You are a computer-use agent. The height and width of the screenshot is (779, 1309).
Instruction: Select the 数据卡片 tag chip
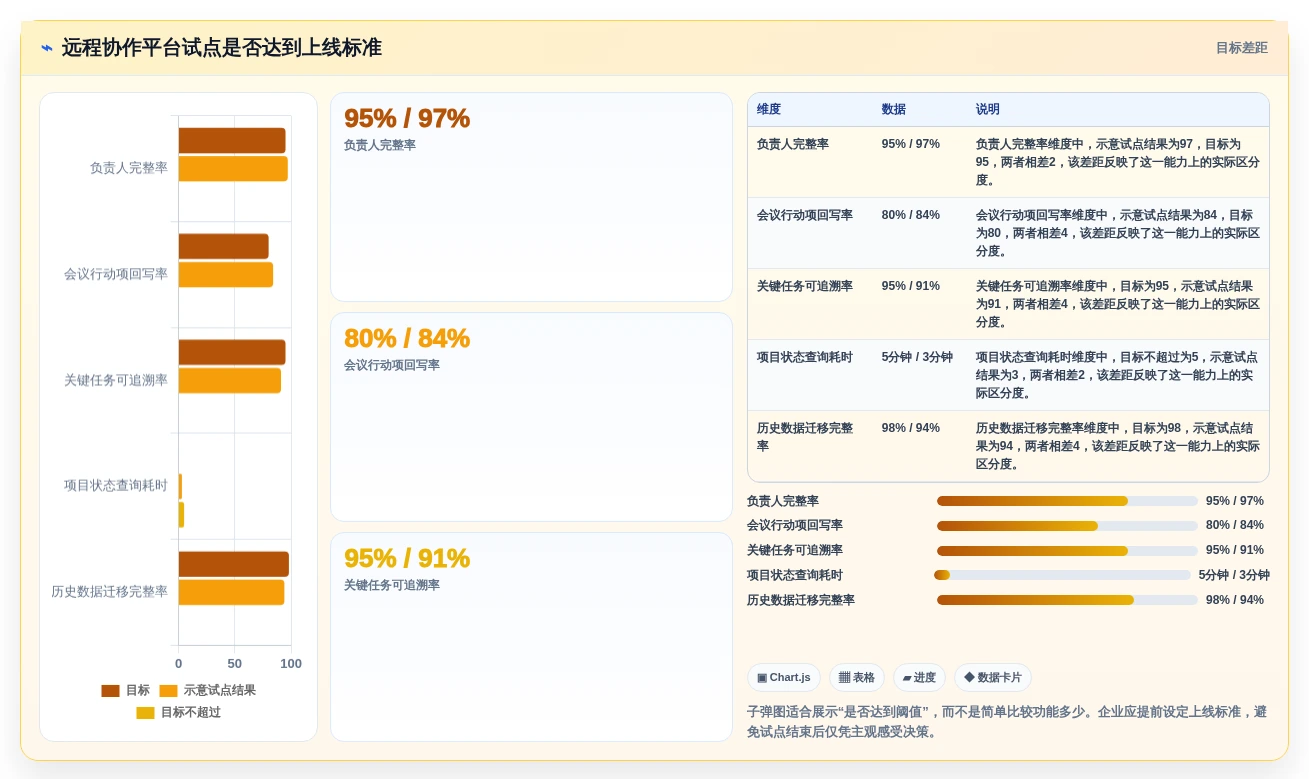pos(993,677)
